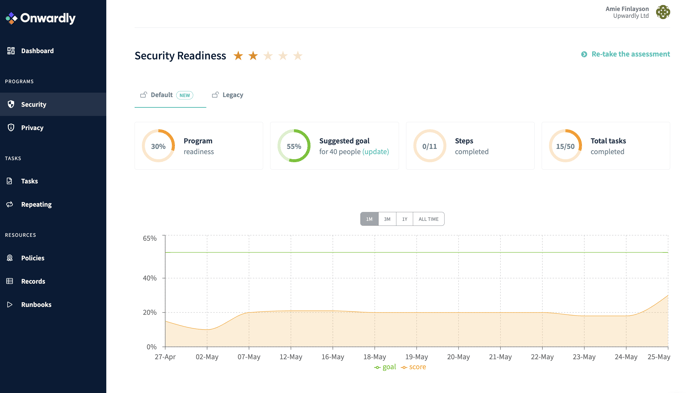Open the Records table icon
Screen dimensions: 688x393
point(10,281)
